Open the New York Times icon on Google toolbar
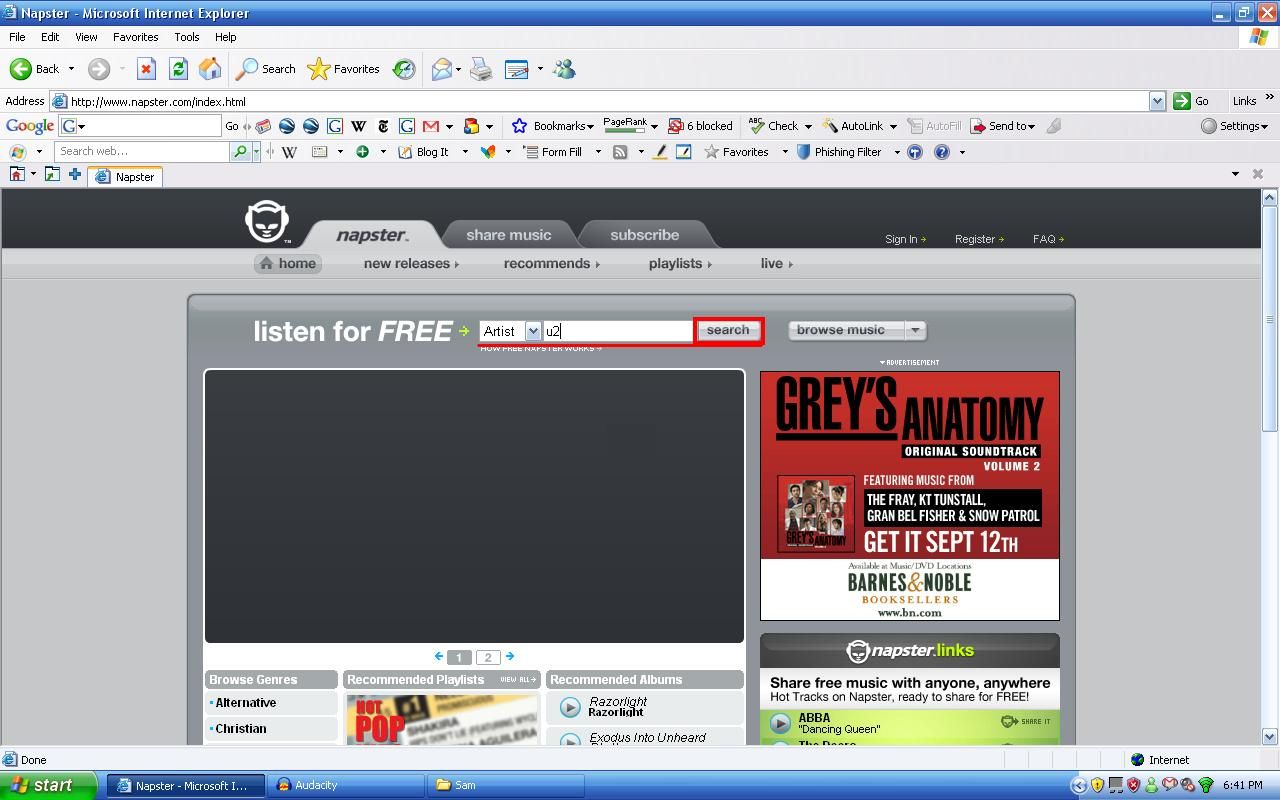 tap(382, 126)
